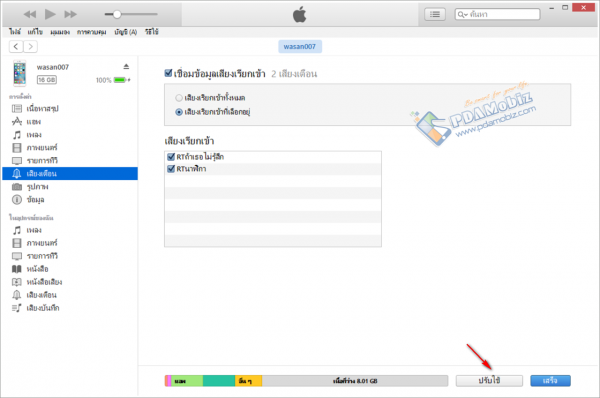
Task: Open รายการทีวี under การตั้งค่า settings
Action: [69, 161]
